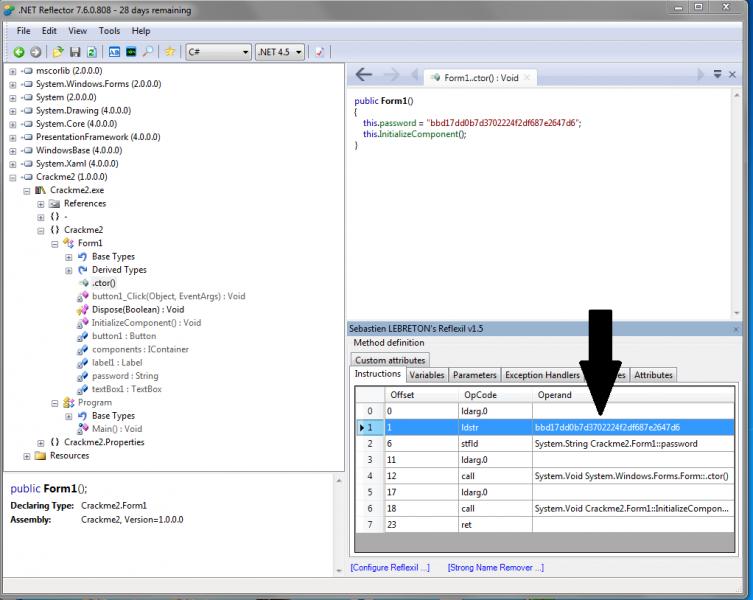This screenshot has height=600, width=753.
Task: Close the decompiler pane with the X
Action: click(732, 74)
